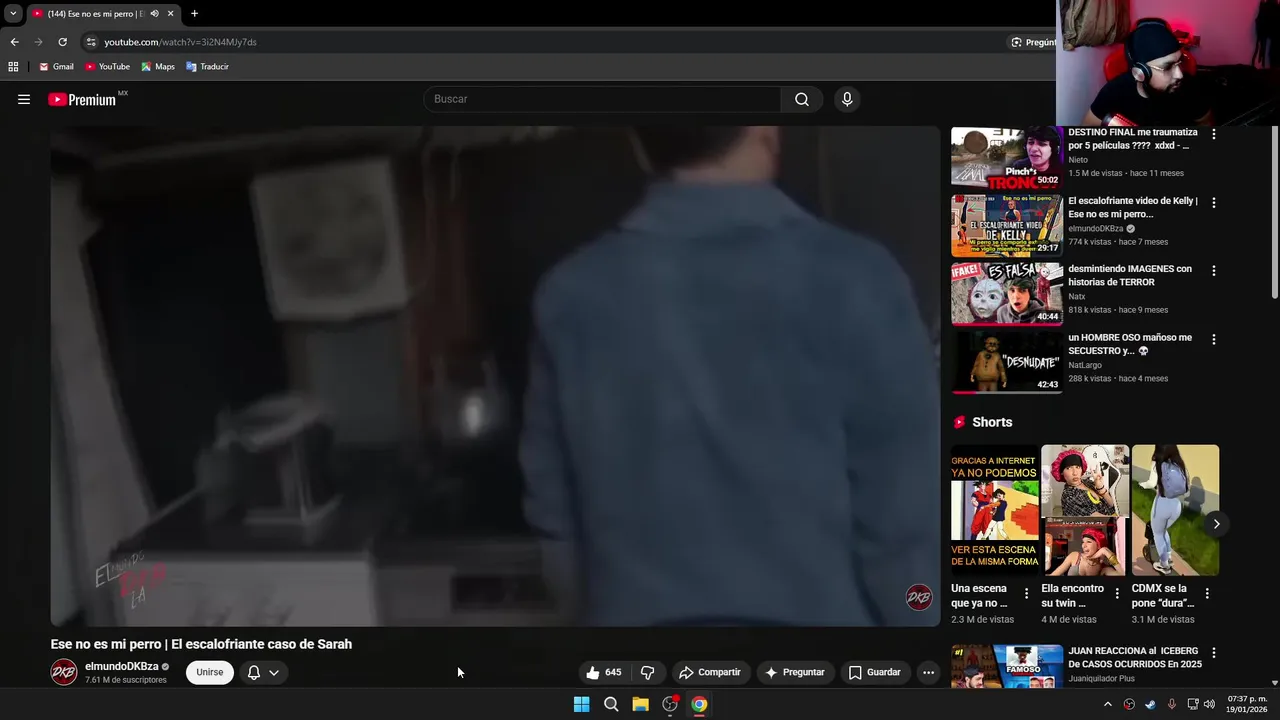
Task: Open elmundoDKBza channel name link
Action: (122, 666)
